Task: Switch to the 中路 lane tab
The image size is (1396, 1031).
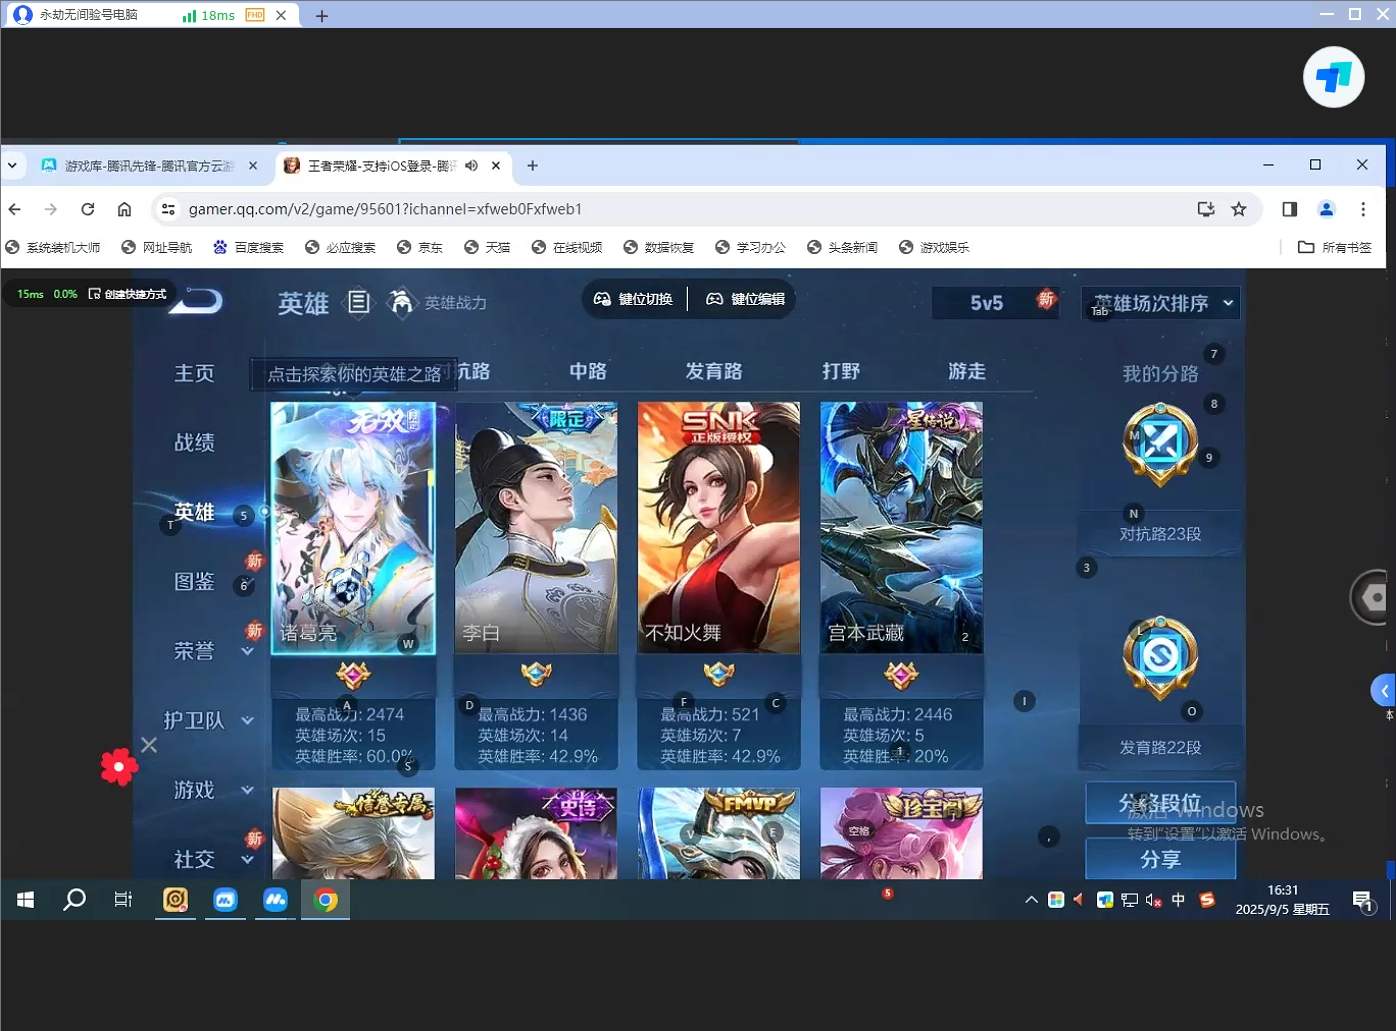Action: pyautogui.click(x=588, y=371)
